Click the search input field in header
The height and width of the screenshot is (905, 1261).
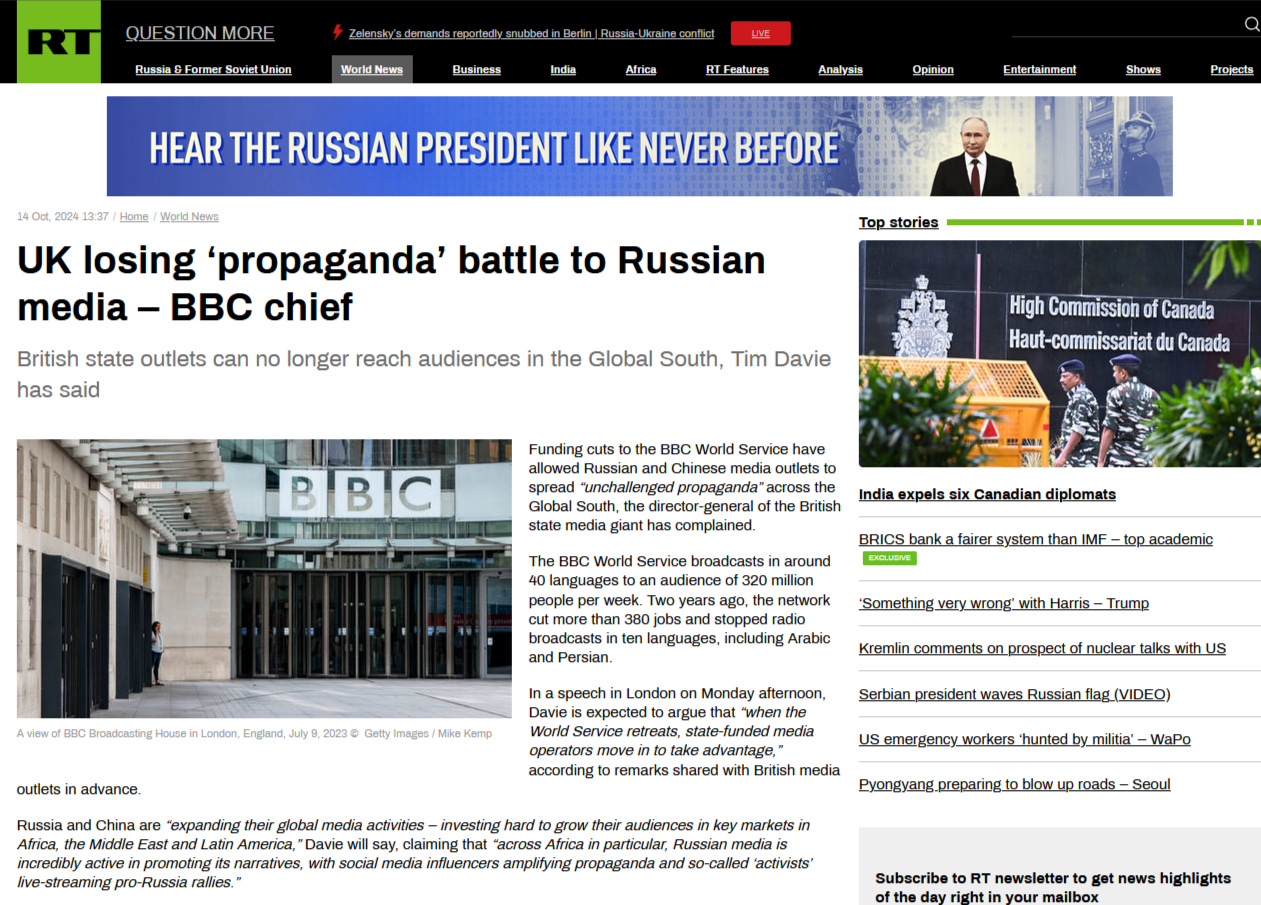[1125, 24]
